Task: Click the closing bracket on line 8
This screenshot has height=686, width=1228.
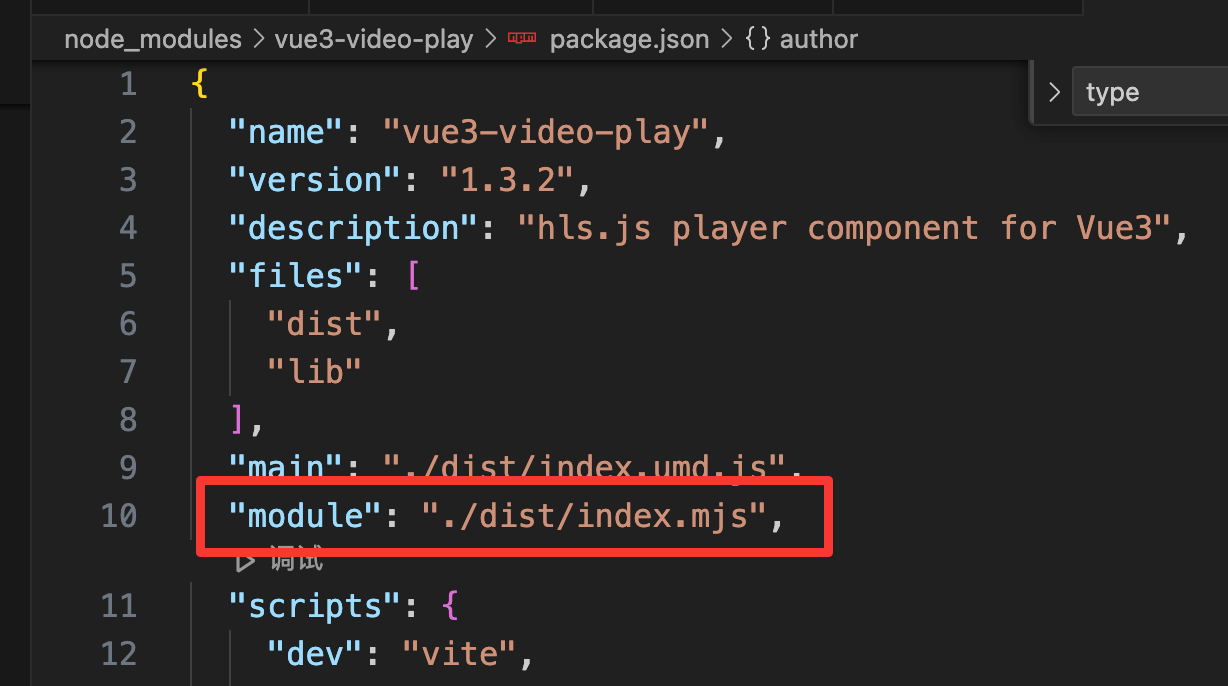Action: click(238, 420)
